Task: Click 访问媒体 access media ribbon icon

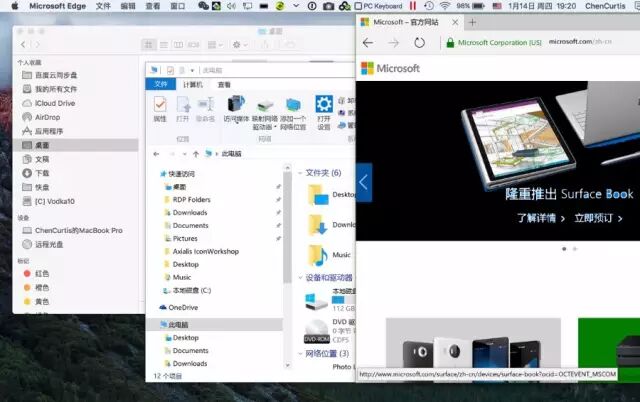Action: [236, 109]
